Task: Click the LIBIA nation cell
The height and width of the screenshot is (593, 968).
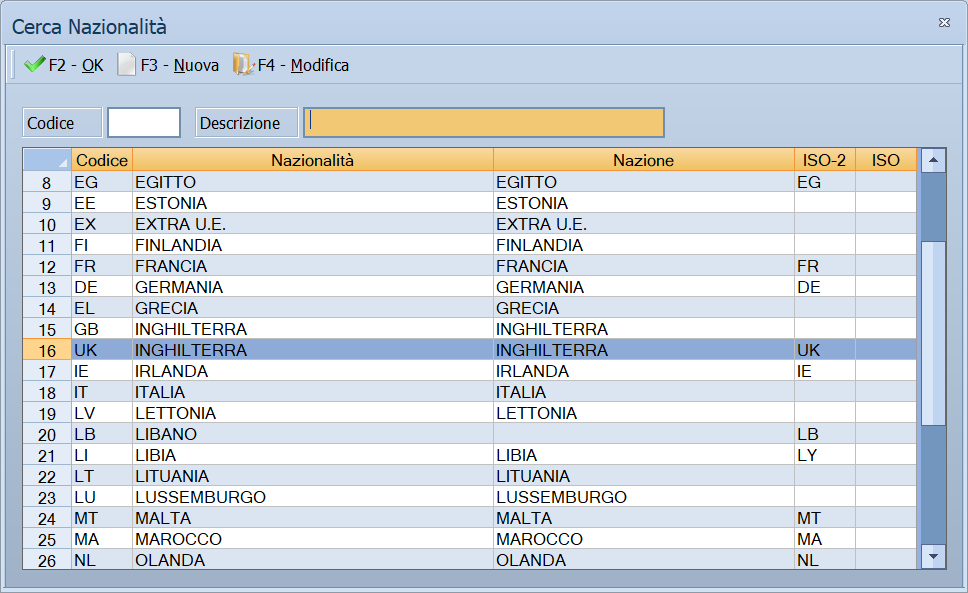Action: point(644,455)
